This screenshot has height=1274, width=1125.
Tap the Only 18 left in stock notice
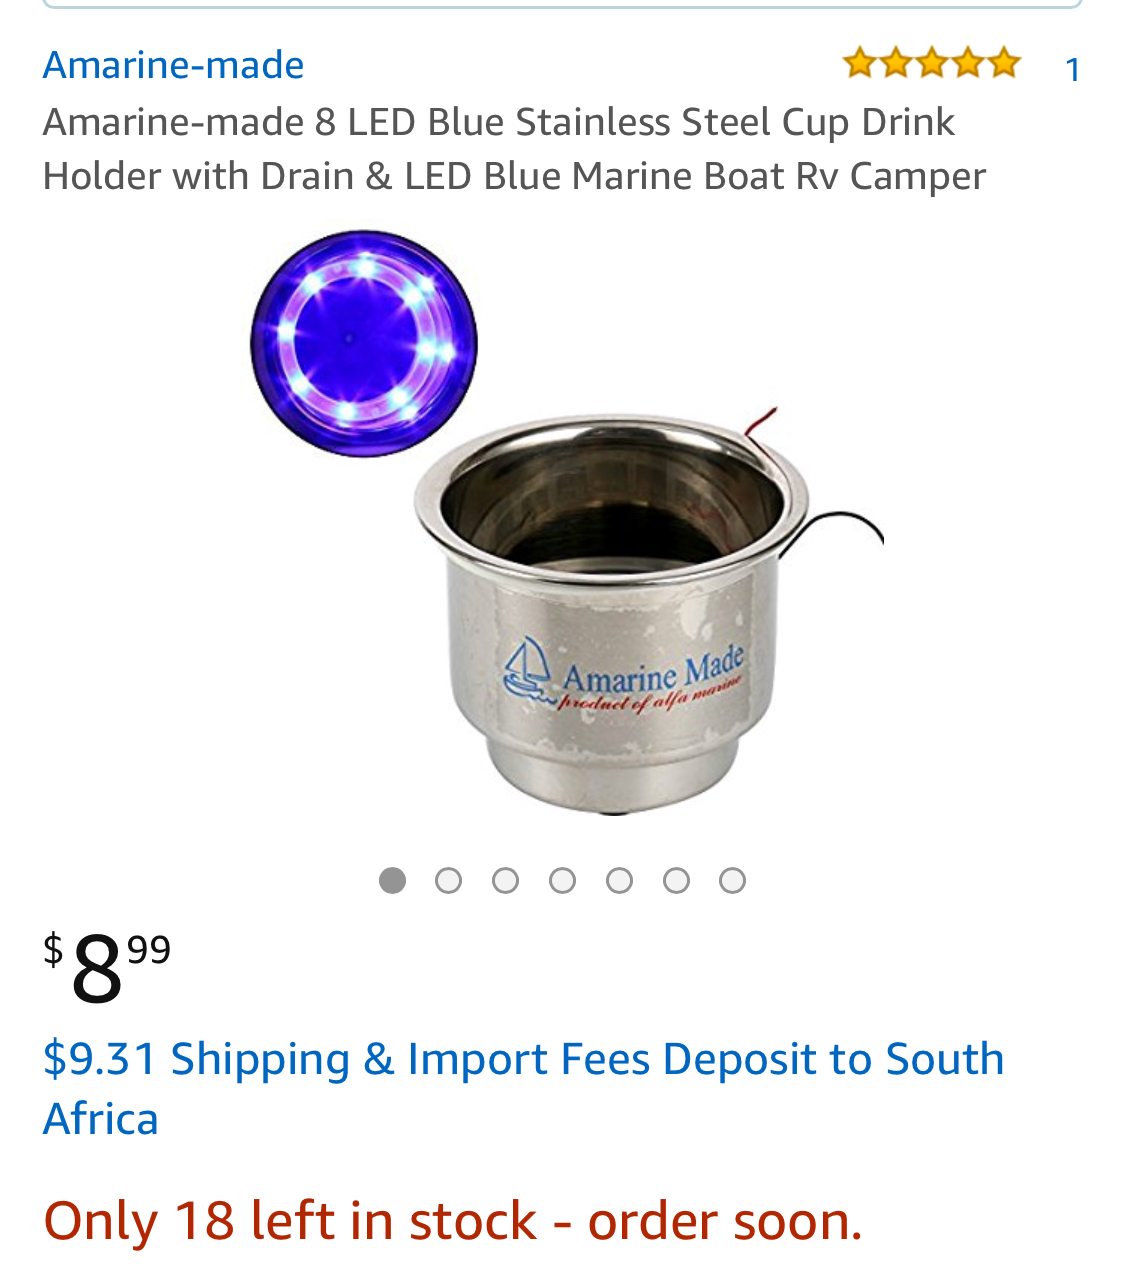pyautogui.click(x=452, y=1221)
